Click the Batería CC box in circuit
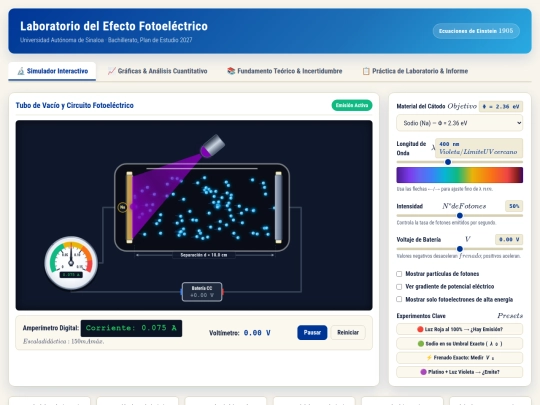Screen dimensions: 540x405 click(202, 292)
